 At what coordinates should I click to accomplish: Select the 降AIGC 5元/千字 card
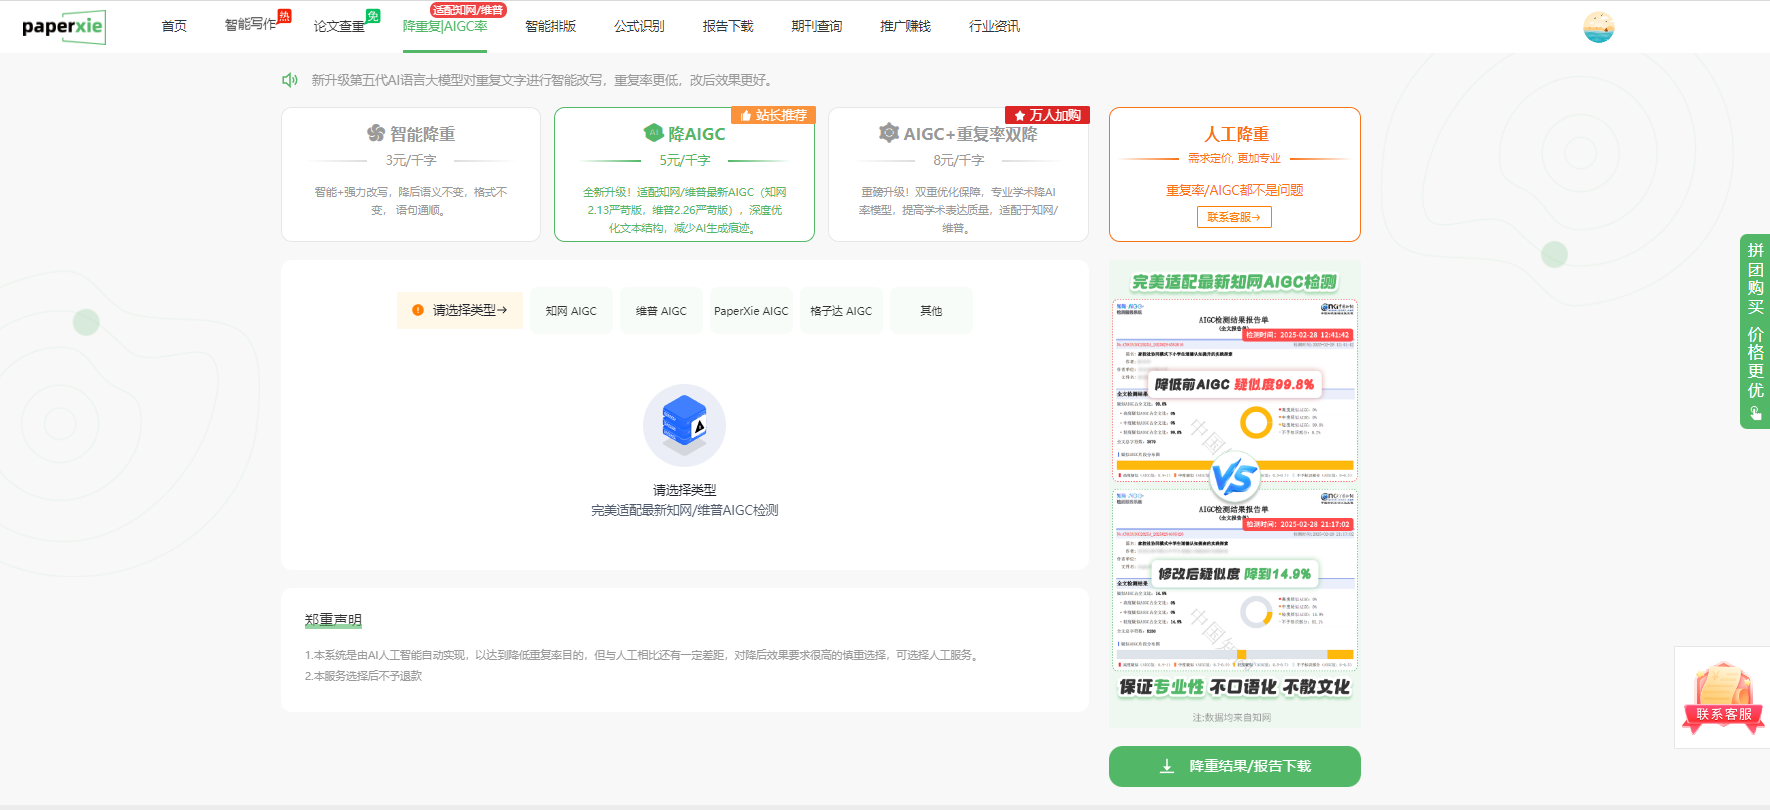[684, 174]
